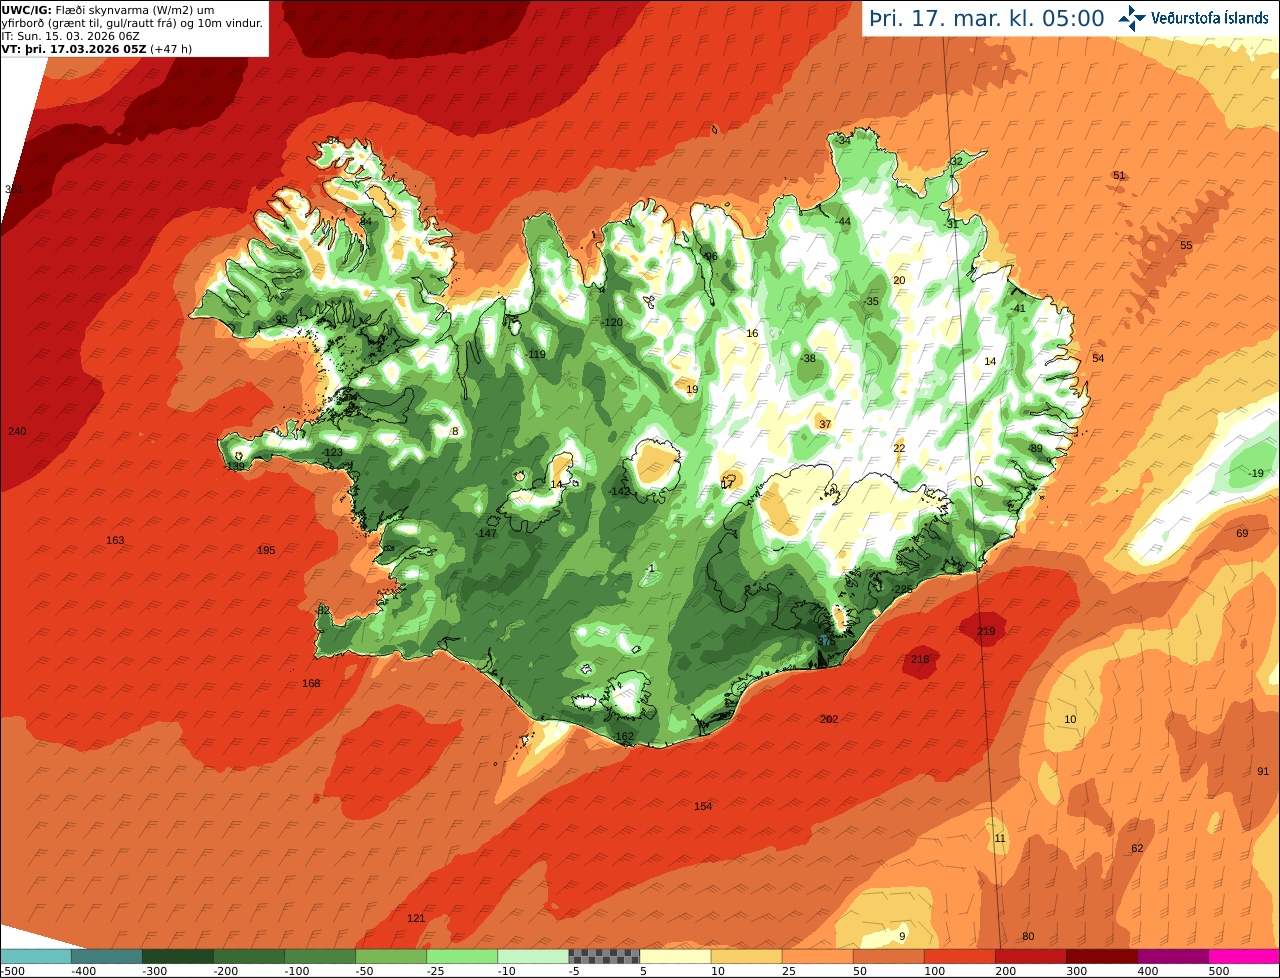
Task: Click the valid time line 'VT: þri. 17.03.2026 05Z'
Action: click(x=74, y=48)
